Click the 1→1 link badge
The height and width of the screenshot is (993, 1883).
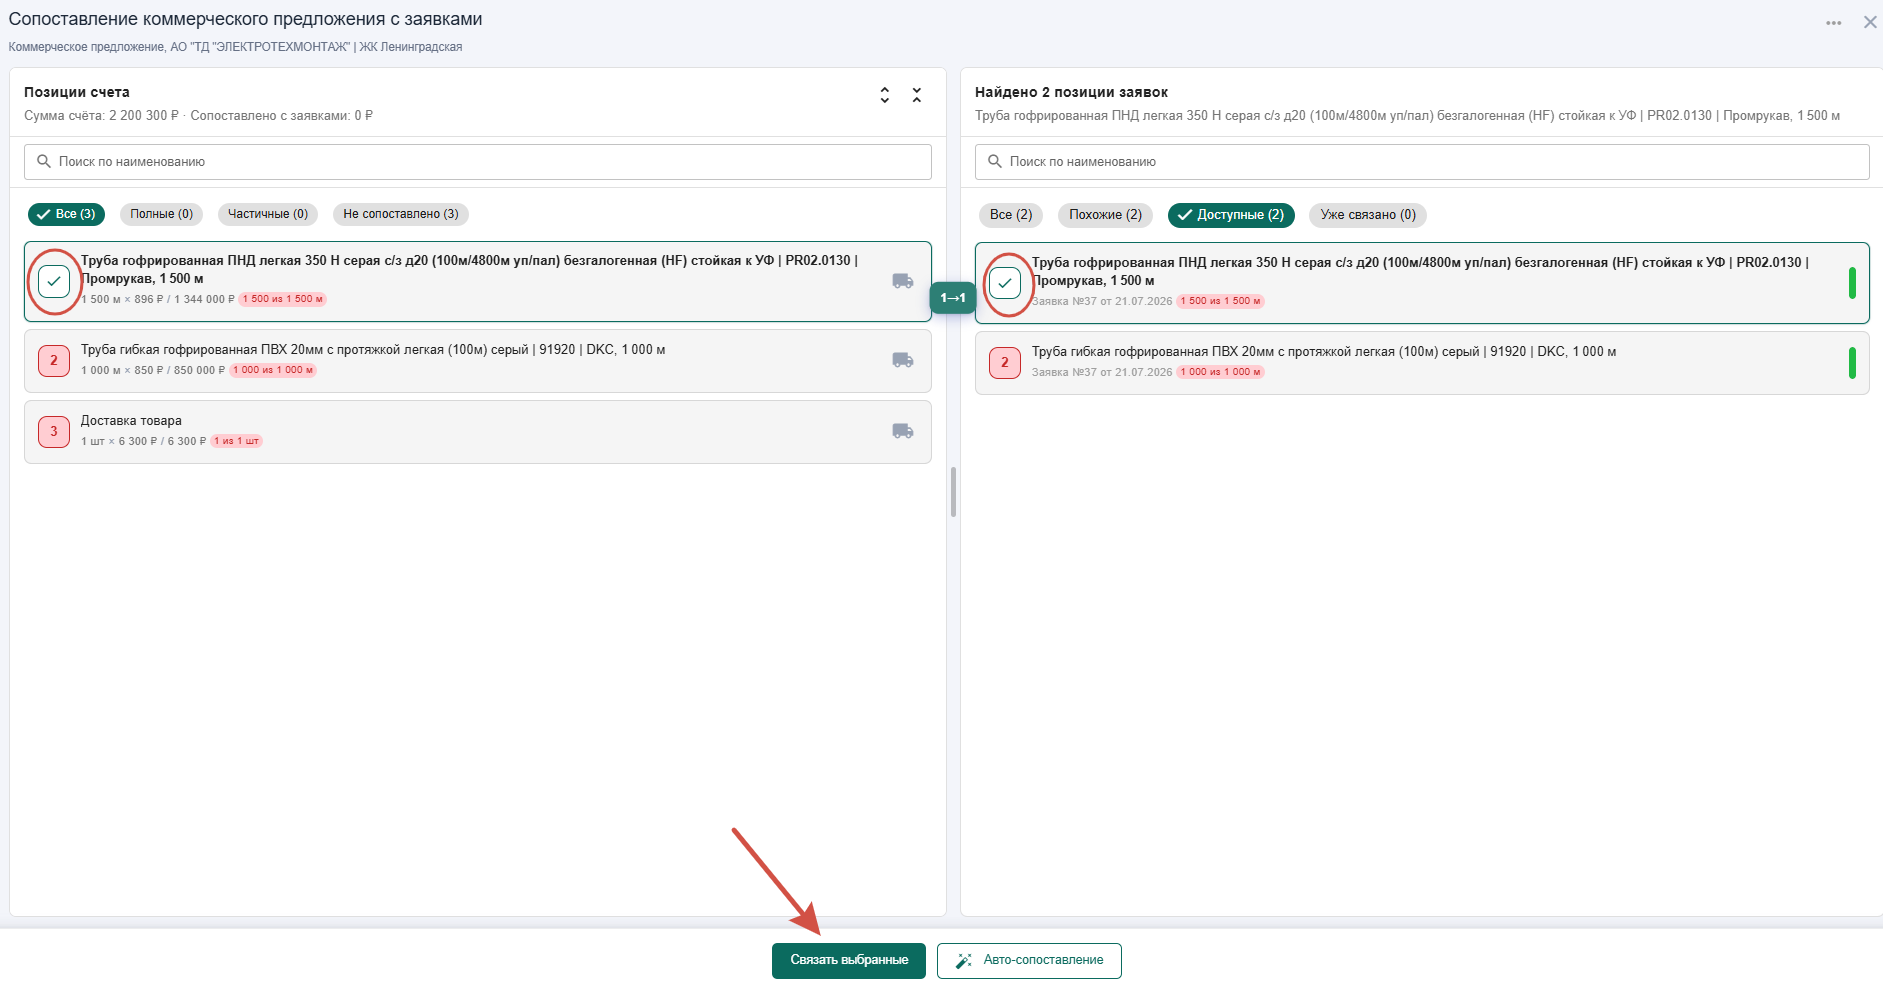tap(953, 298)
